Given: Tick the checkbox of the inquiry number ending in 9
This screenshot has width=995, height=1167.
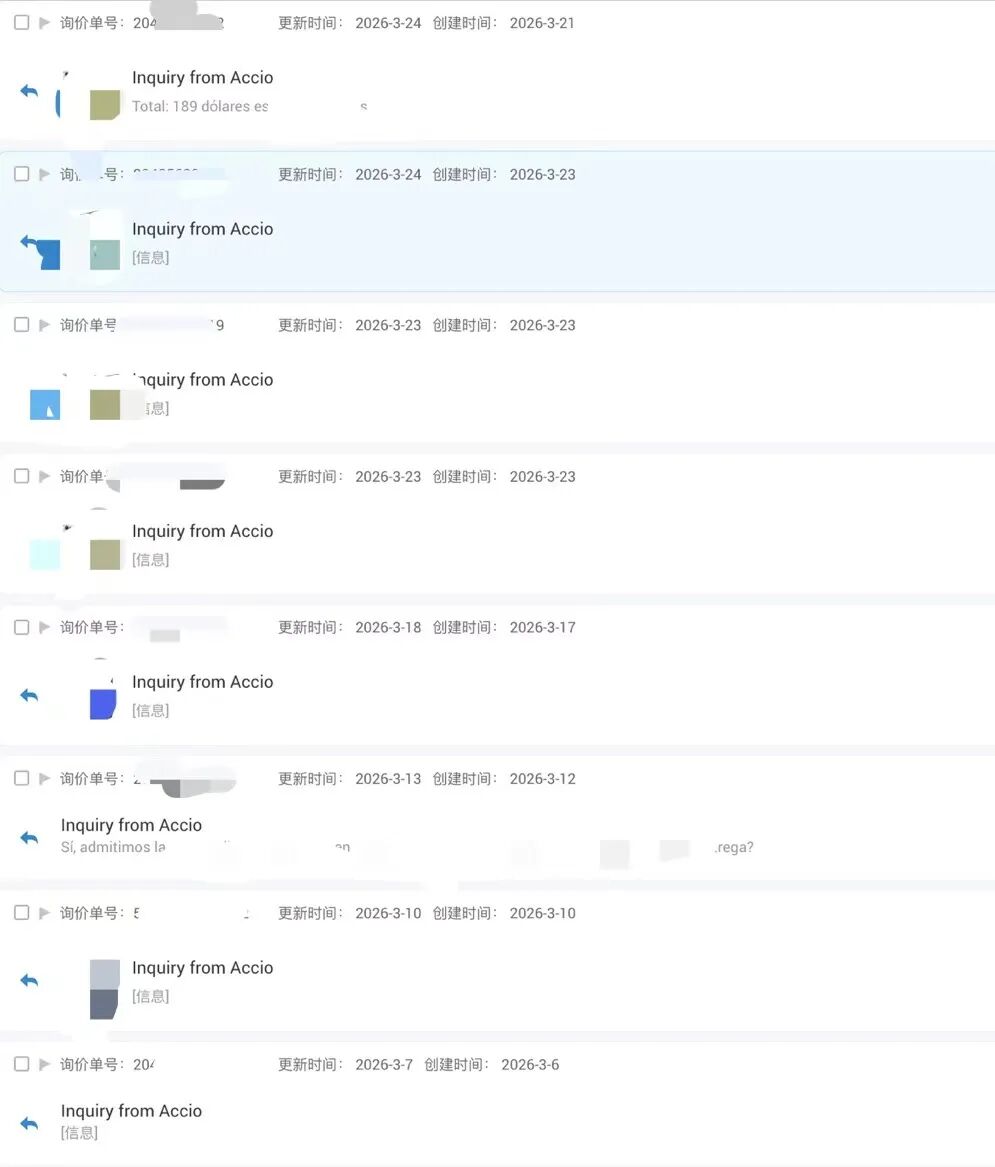Looking at the screenshot, I should click(x=22, y=324).
